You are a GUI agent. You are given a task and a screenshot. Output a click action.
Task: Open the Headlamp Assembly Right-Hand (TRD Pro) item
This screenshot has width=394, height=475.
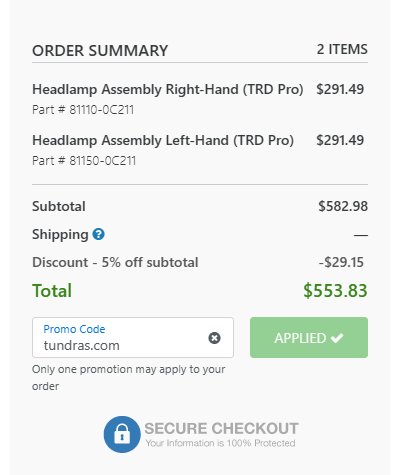tap(168, 90)
